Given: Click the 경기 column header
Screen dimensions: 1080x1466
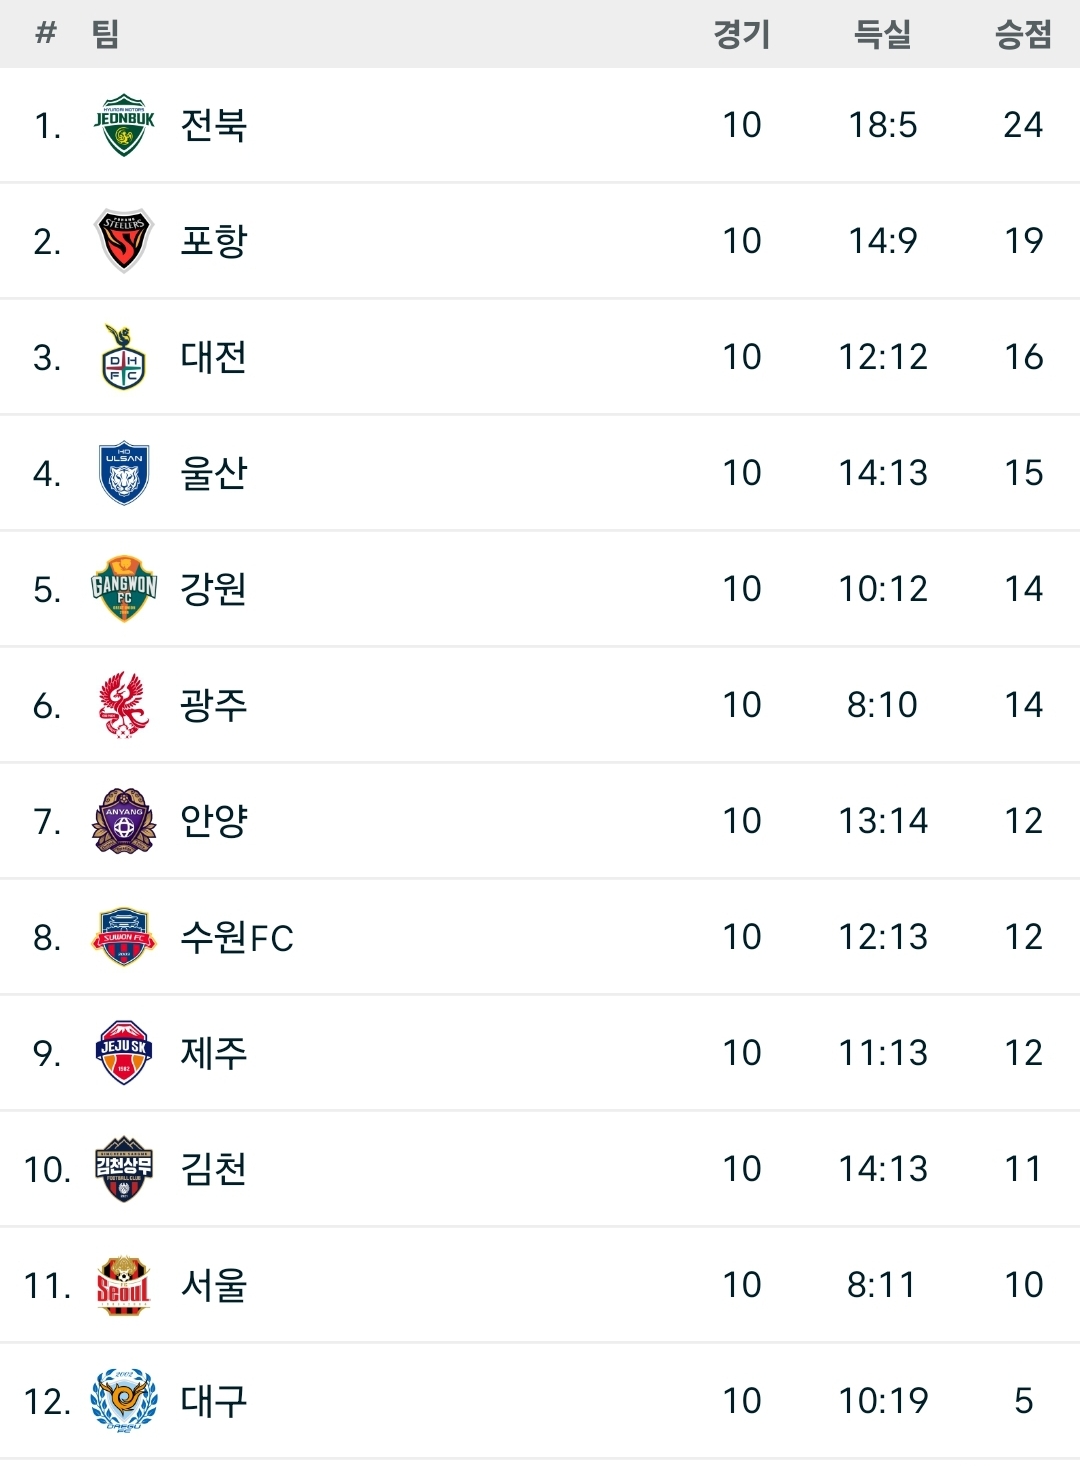Looking at the screenshot, I should coord(742,35).
